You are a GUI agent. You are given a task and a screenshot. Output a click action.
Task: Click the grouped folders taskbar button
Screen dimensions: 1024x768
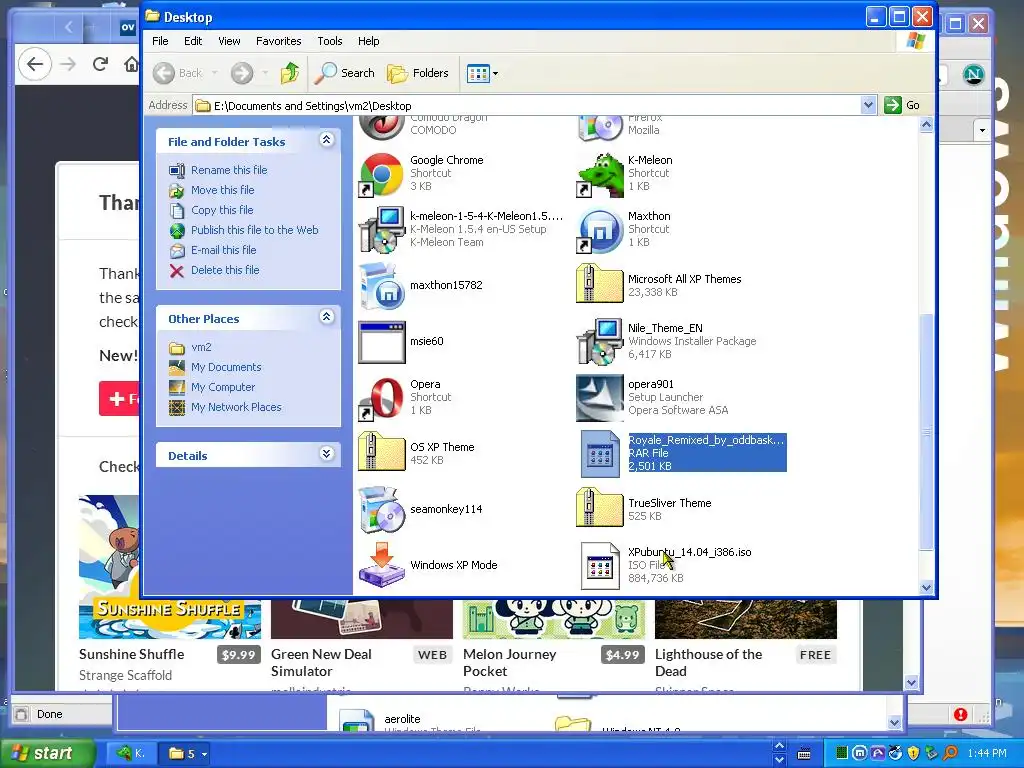(187, 754)
